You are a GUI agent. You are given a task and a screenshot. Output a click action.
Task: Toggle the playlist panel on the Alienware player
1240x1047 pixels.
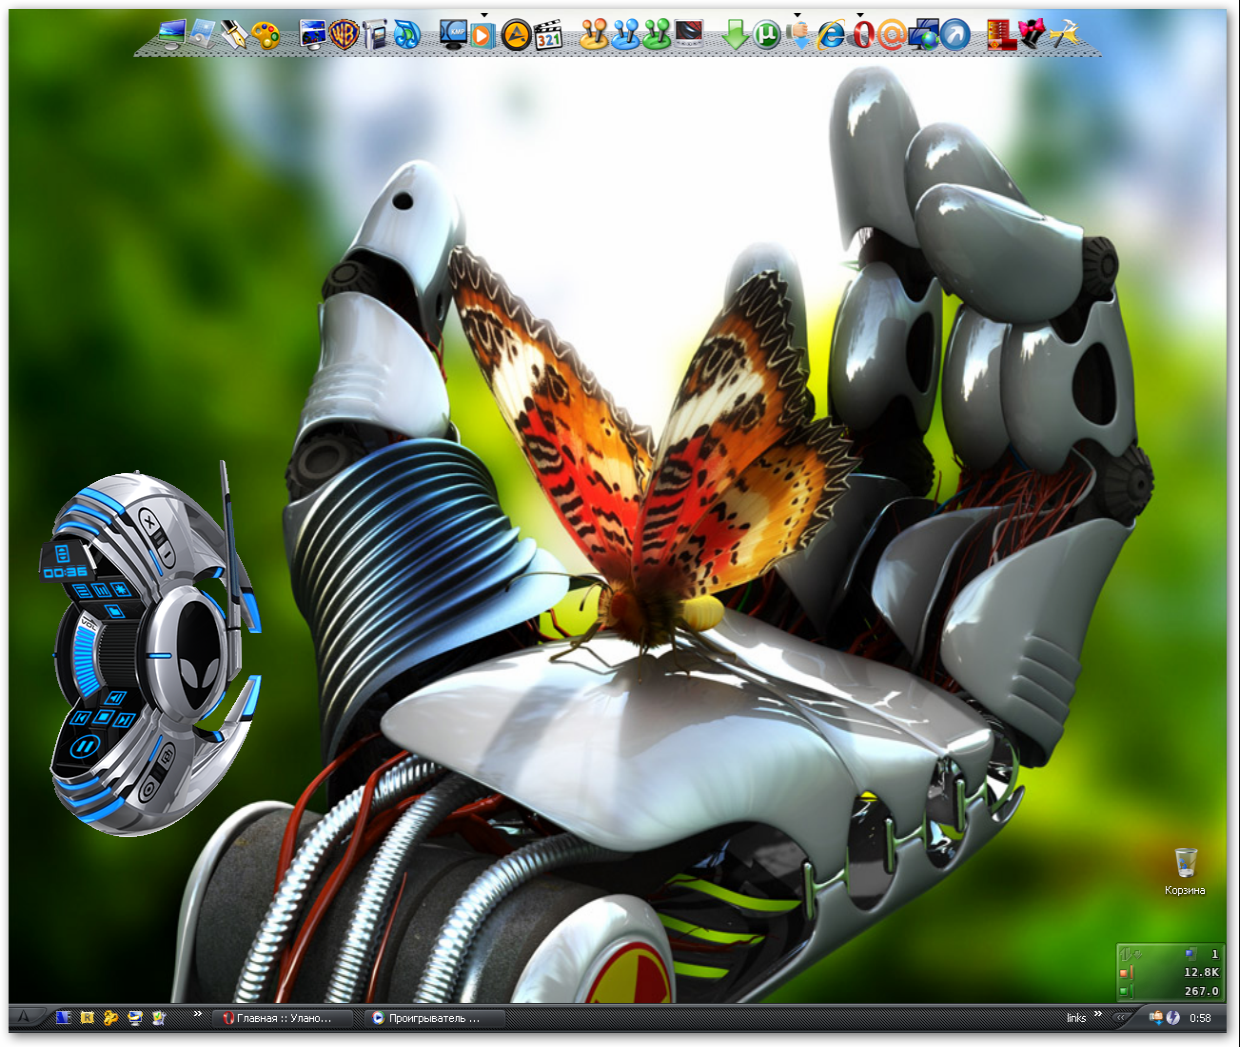point(82,590)
